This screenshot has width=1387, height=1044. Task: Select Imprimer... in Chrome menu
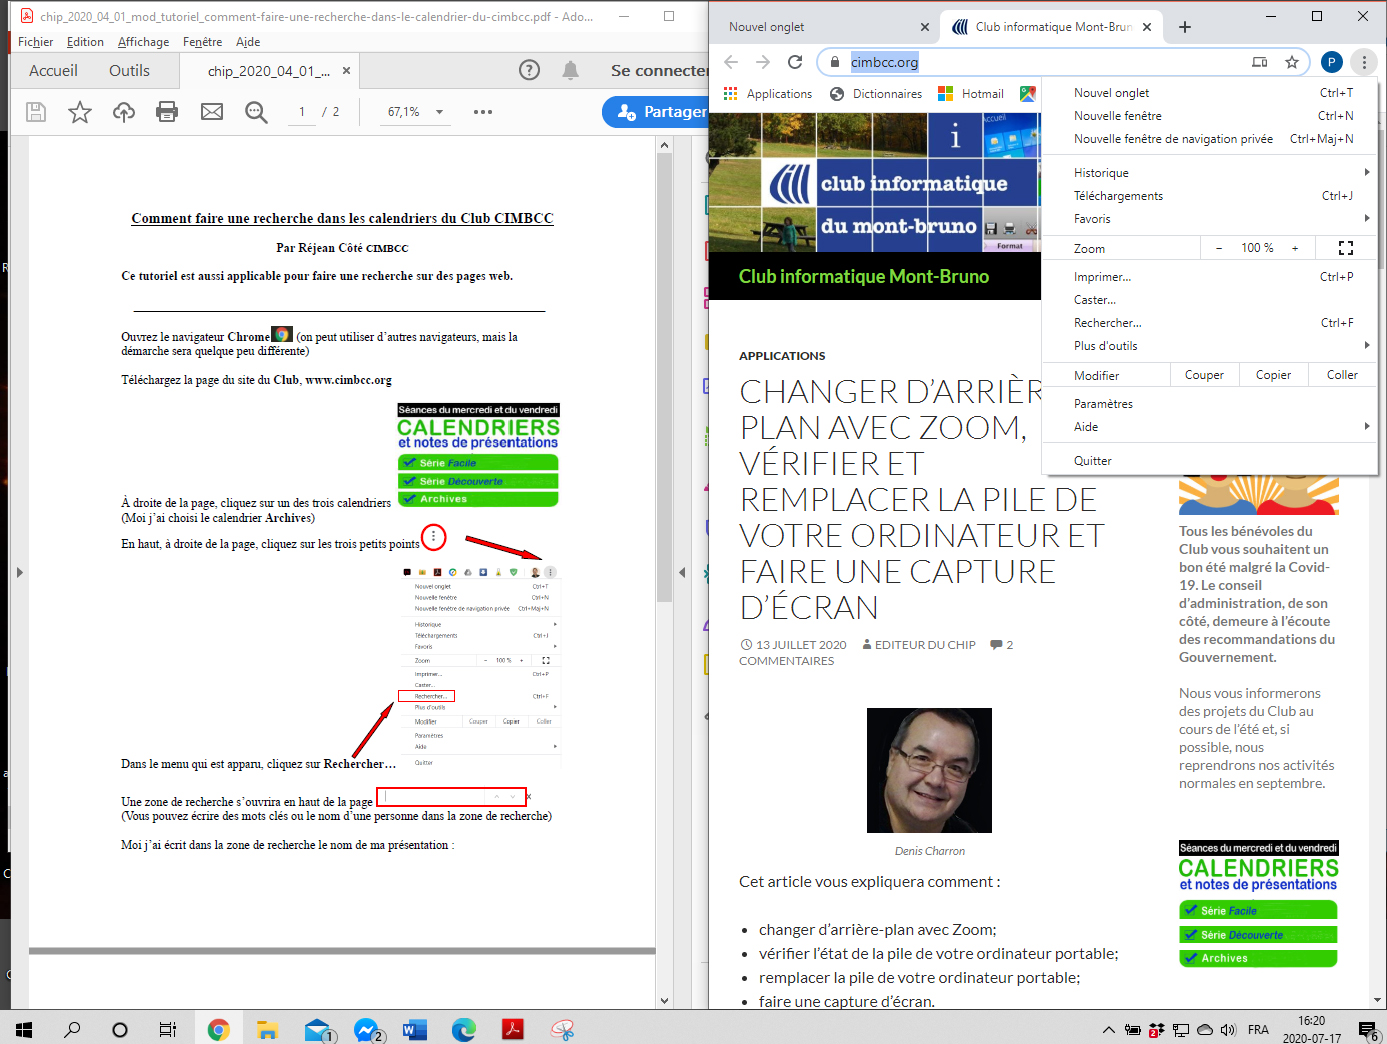click(1209, 277)
